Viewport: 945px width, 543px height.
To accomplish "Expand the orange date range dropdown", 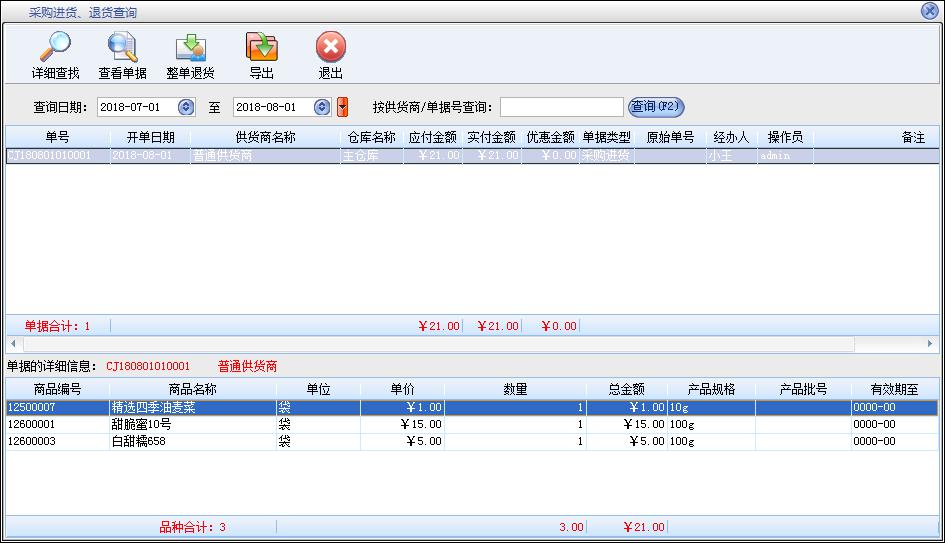I will pos(342,107).
